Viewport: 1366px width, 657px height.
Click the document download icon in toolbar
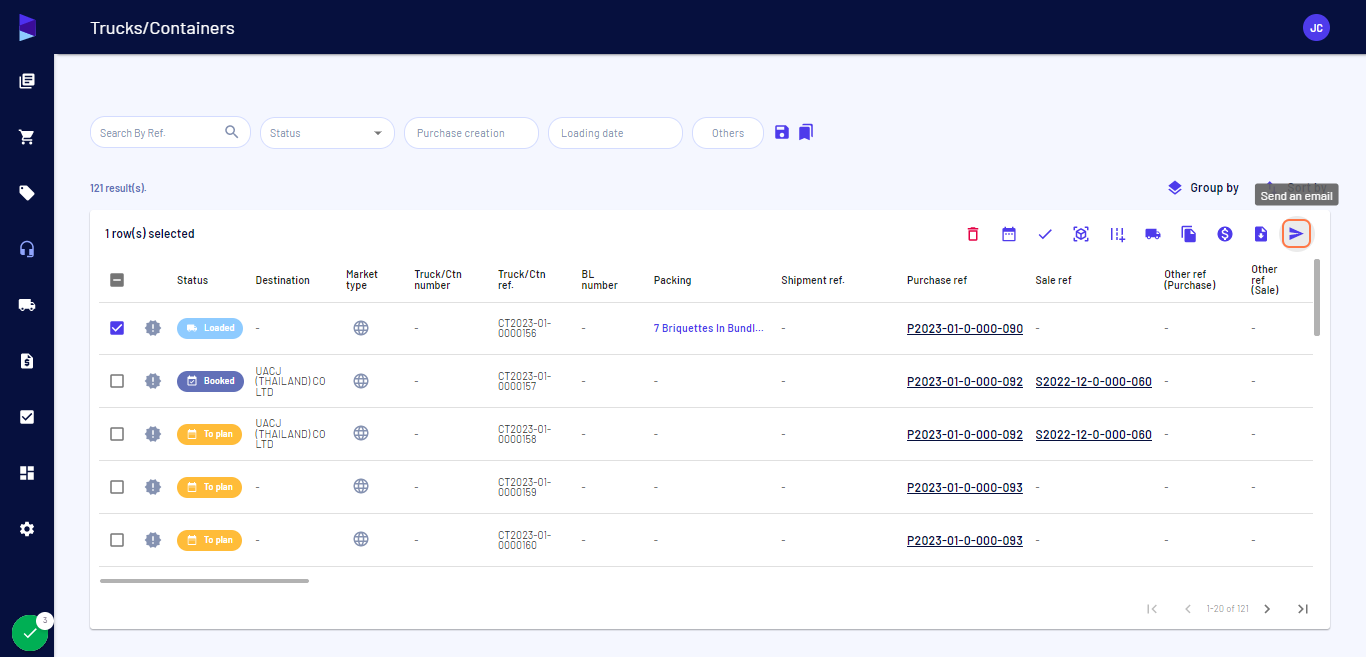tap(1261, 234)
